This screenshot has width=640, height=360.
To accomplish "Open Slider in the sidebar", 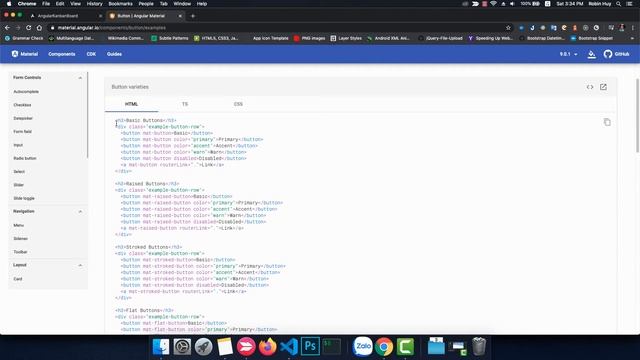I will tap(19, 185).
